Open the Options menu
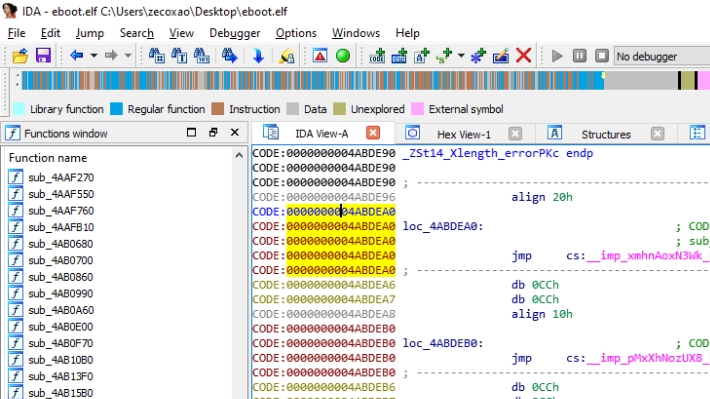The image size is (710, 399). coord(296,33)
